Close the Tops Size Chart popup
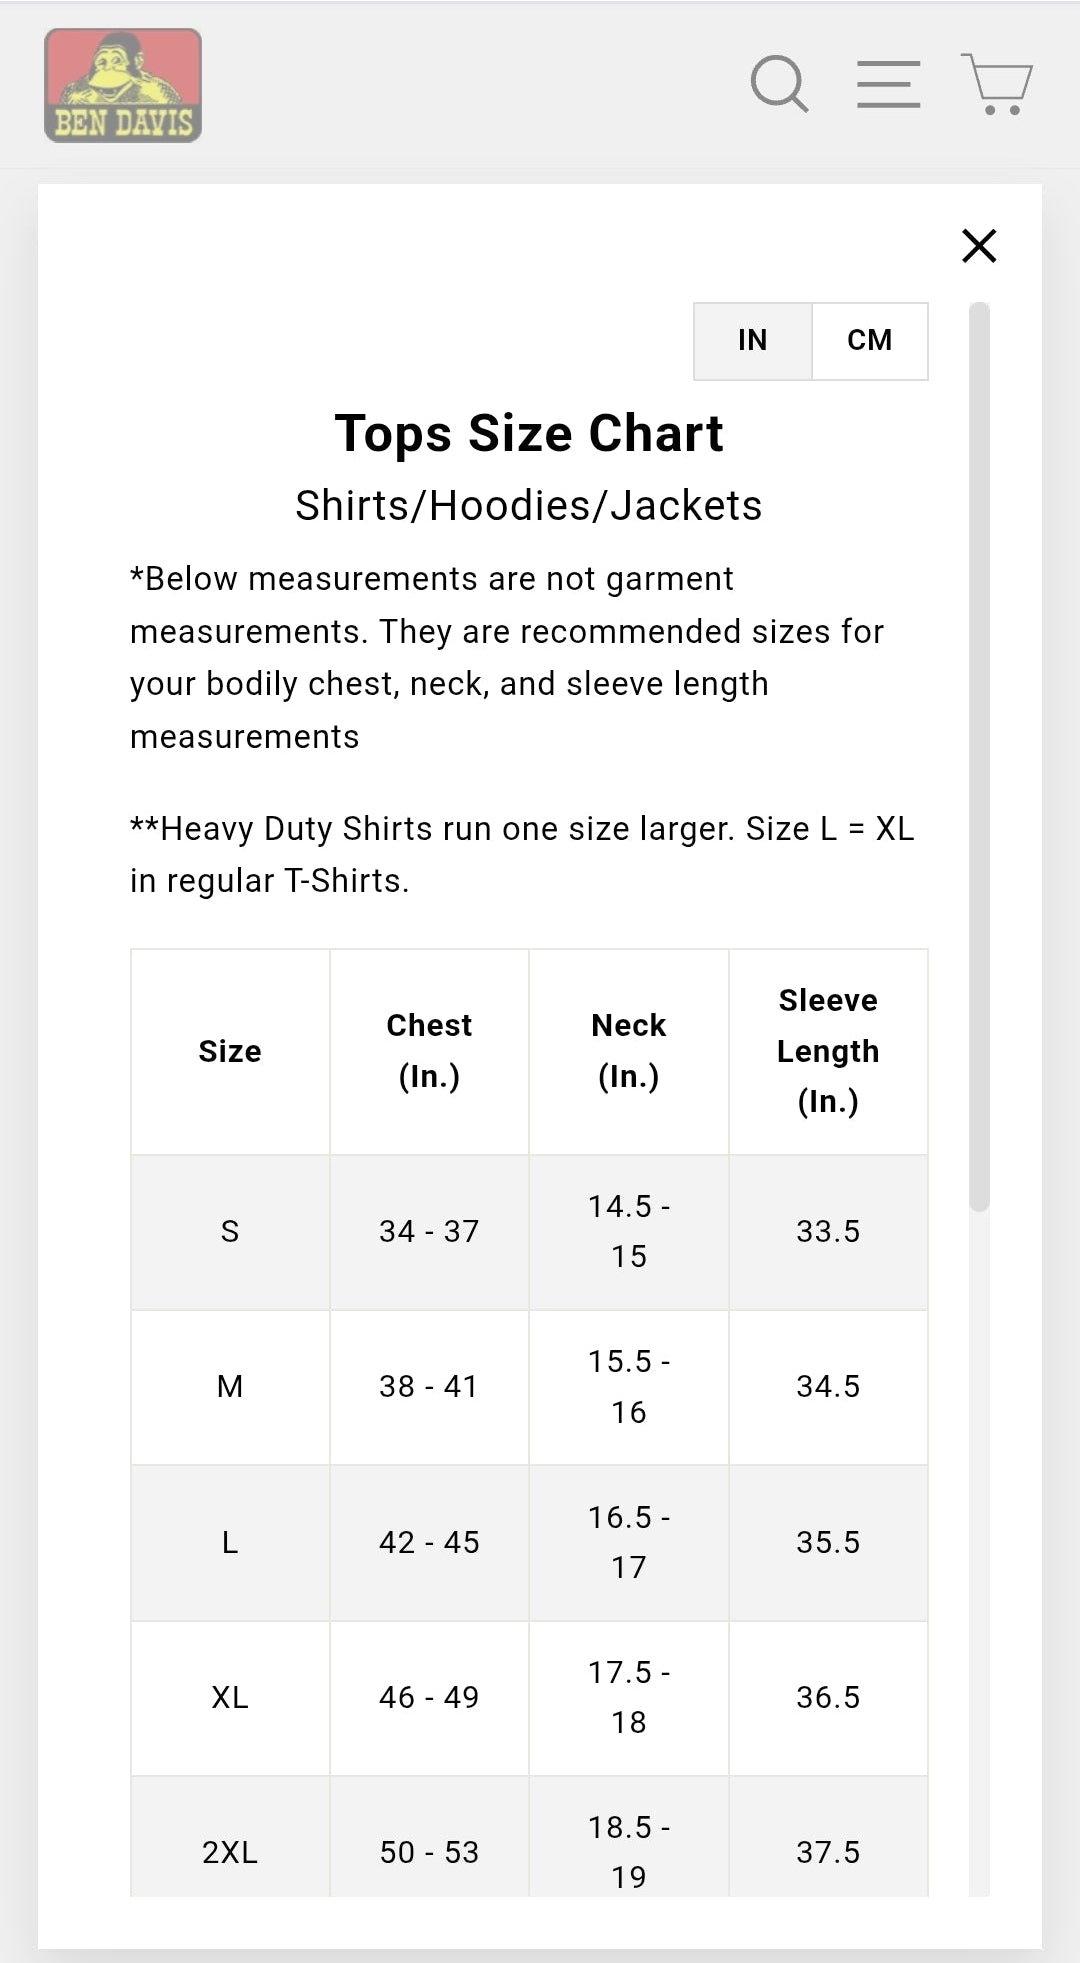The image size is (1080, 1963). click(x=979, y=246)
